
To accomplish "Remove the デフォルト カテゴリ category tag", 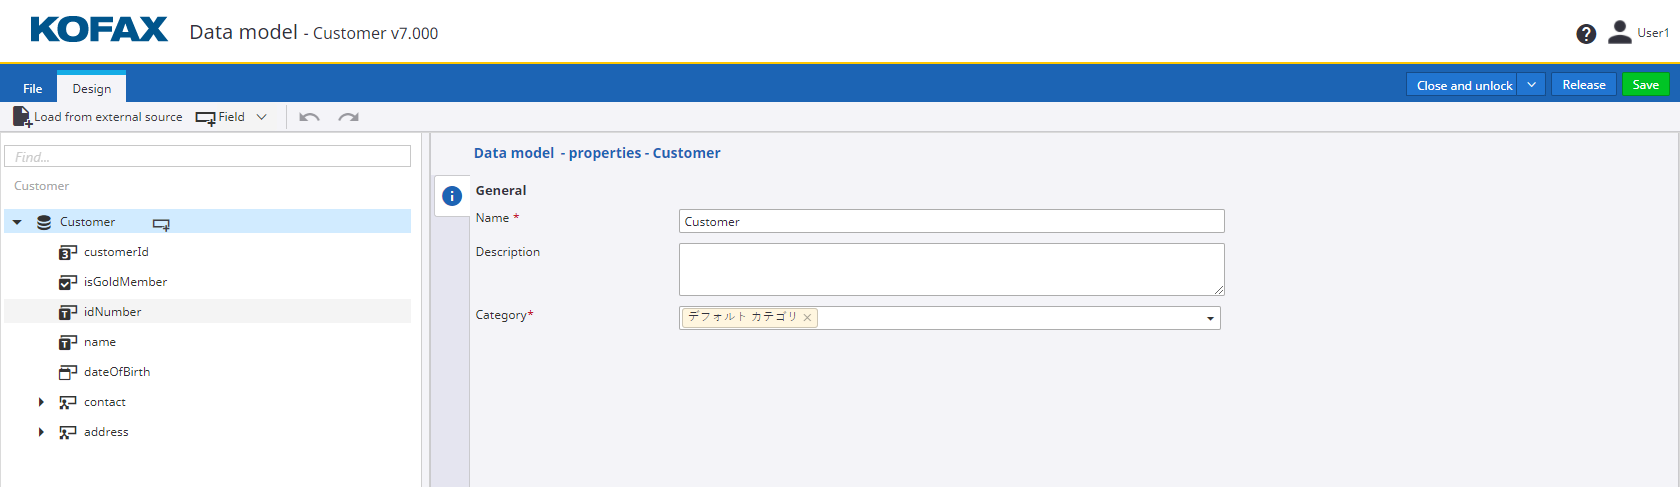I will point(807,318).
